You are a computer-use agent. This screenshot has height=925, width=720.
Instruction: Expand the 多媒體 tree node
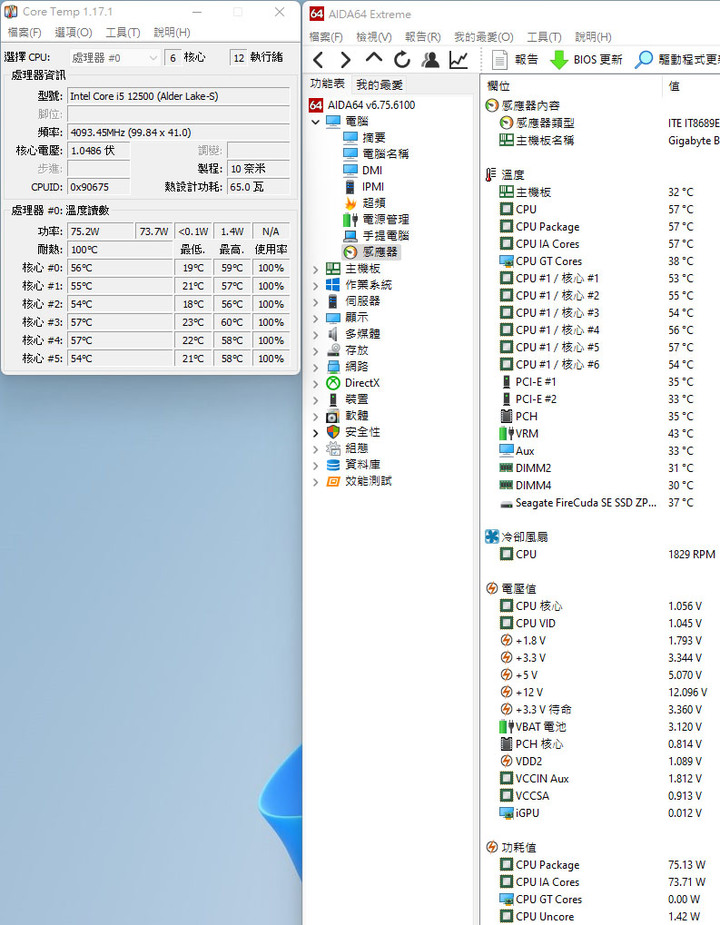pos(316,335)
